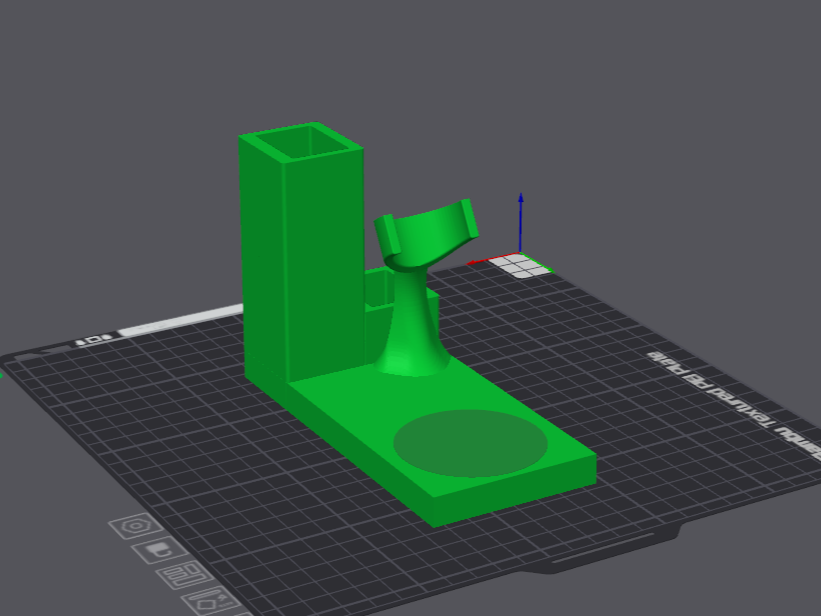The width and height of the screenshot is (821, 616).
Task: Open plate settings hexagon gear icon
Action: click(136, 525)
